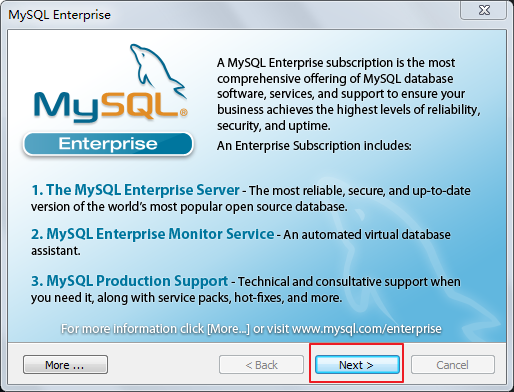The image size is (514, 392).
Task: Click 'Technical and consultative support when' text
Action: [349, 282]
